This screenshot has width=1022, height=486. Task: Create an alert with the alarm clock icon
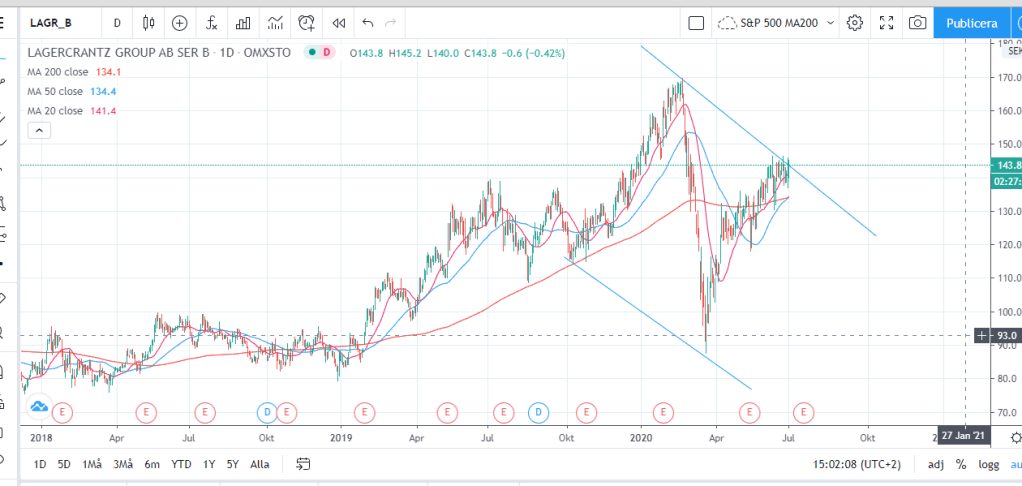(307, 22)
